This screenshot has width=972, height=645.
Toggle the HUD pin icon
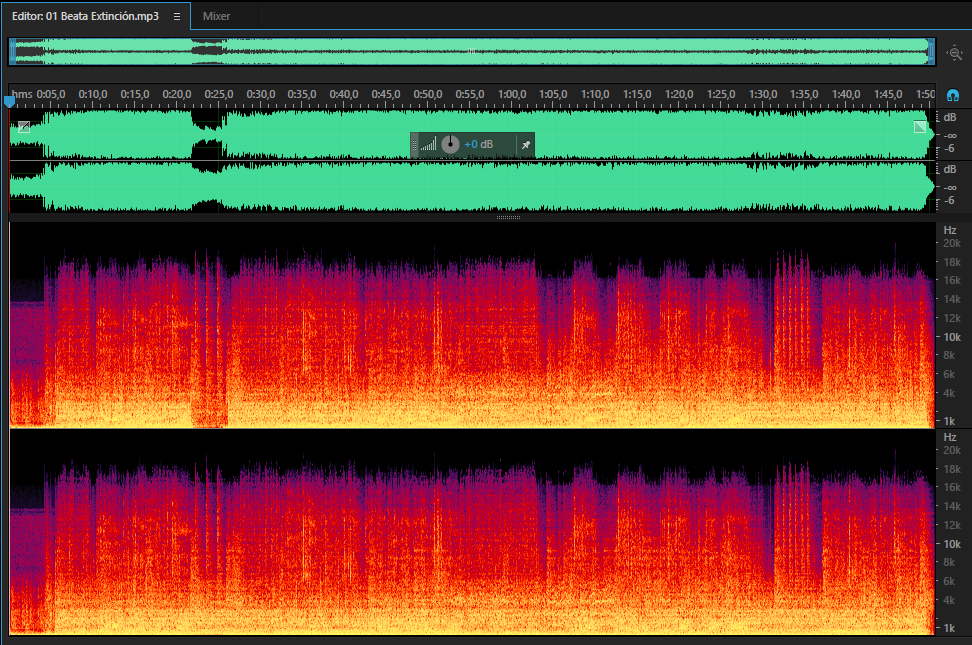[x=526, y=145]
